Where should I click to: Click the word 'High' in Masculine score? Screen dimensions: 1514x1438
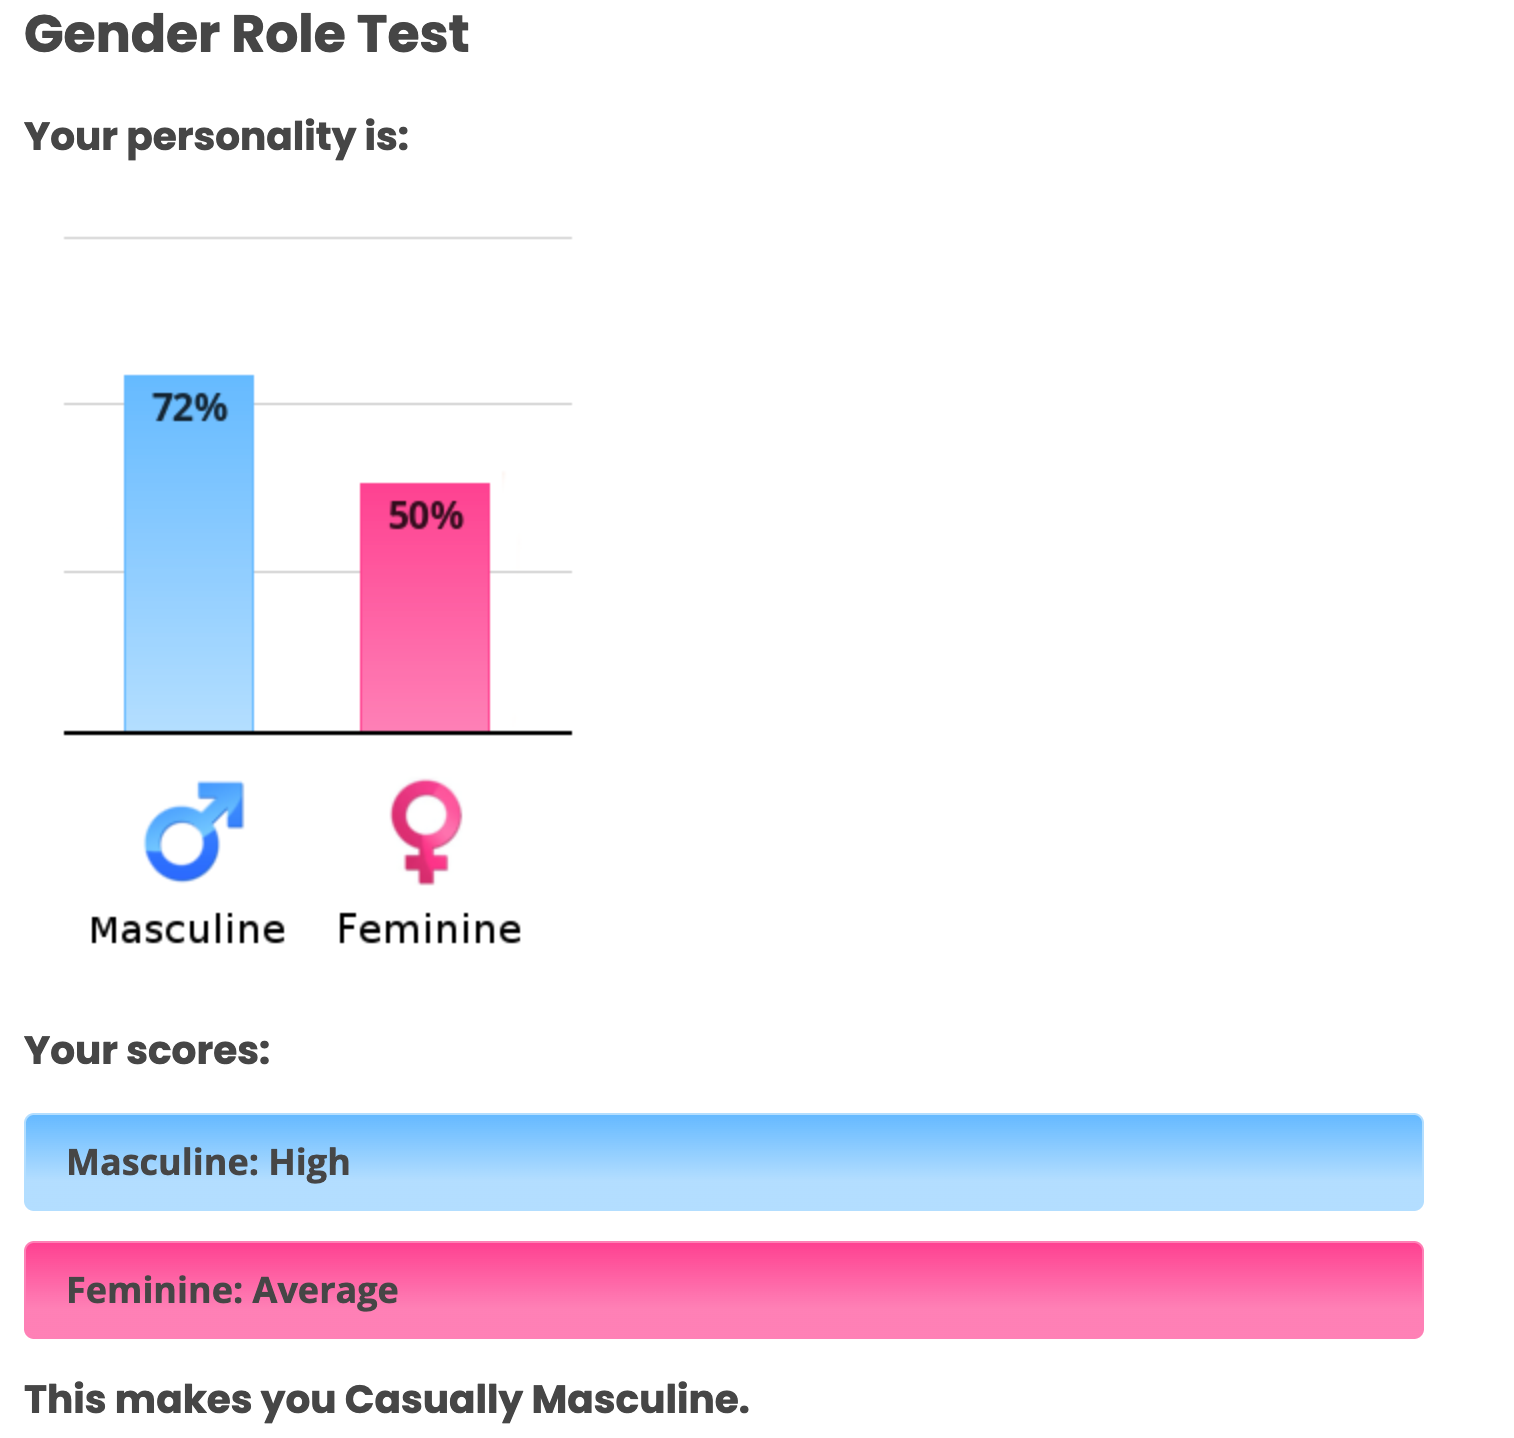pos(310,1162)
